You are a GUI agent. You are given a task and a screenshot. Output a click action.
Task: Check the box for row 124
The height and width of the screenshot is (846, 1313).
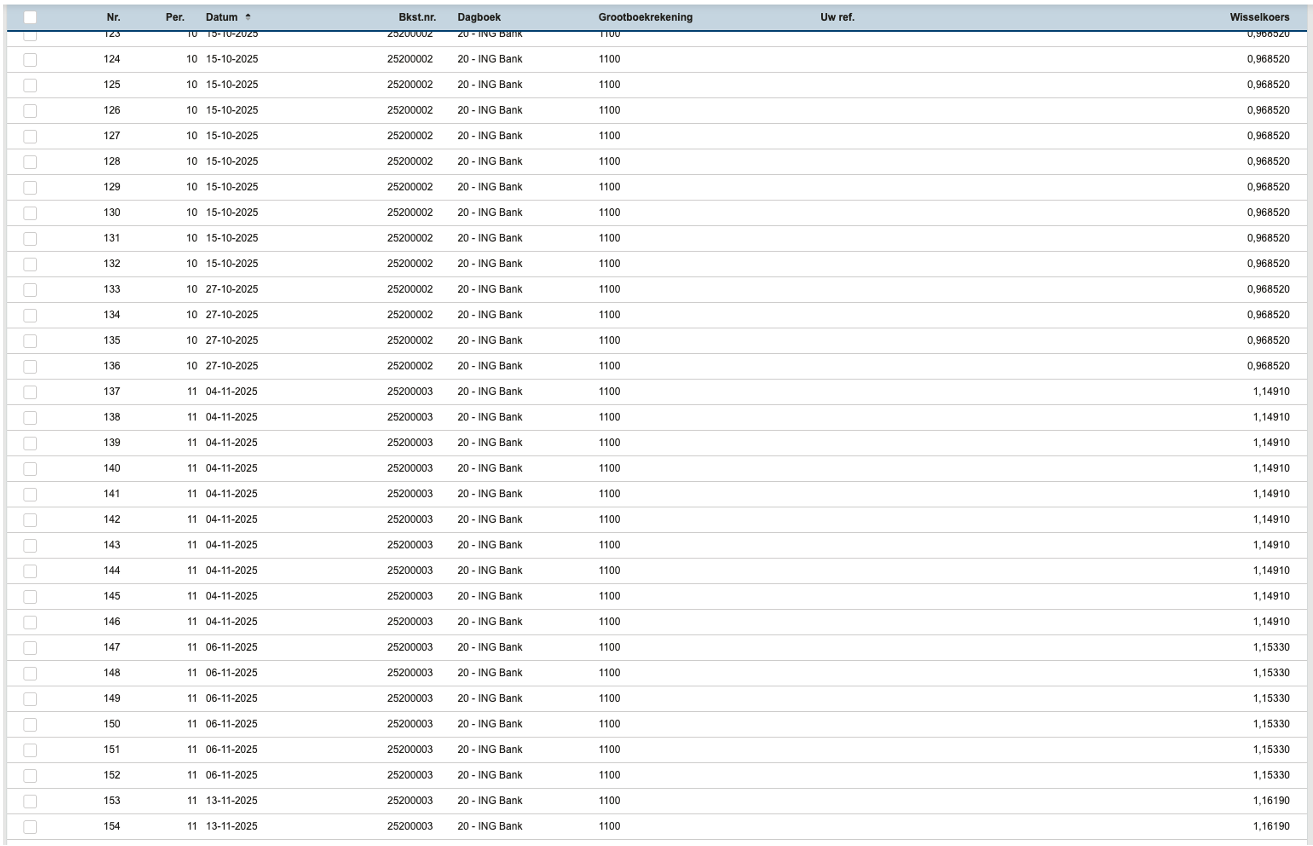point(30,59)
